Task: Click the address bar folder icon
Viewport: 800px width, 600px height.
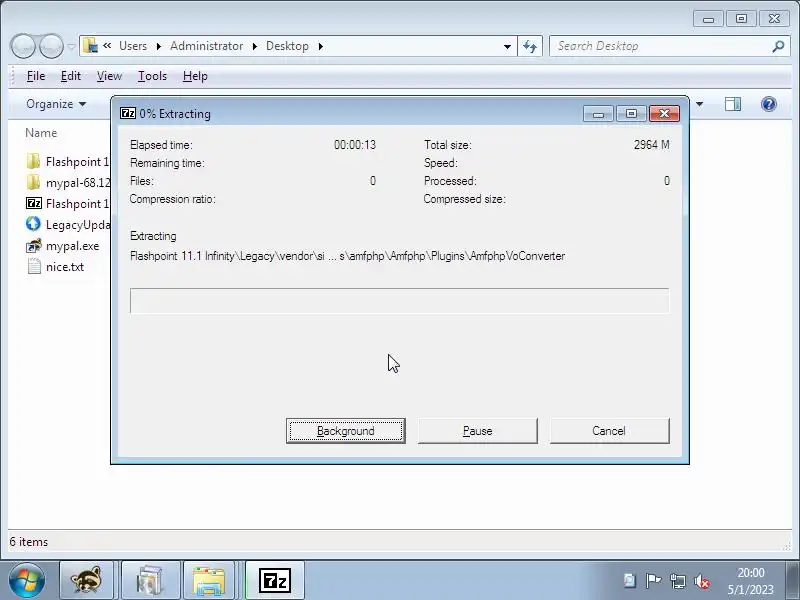Action: (90, 46)
